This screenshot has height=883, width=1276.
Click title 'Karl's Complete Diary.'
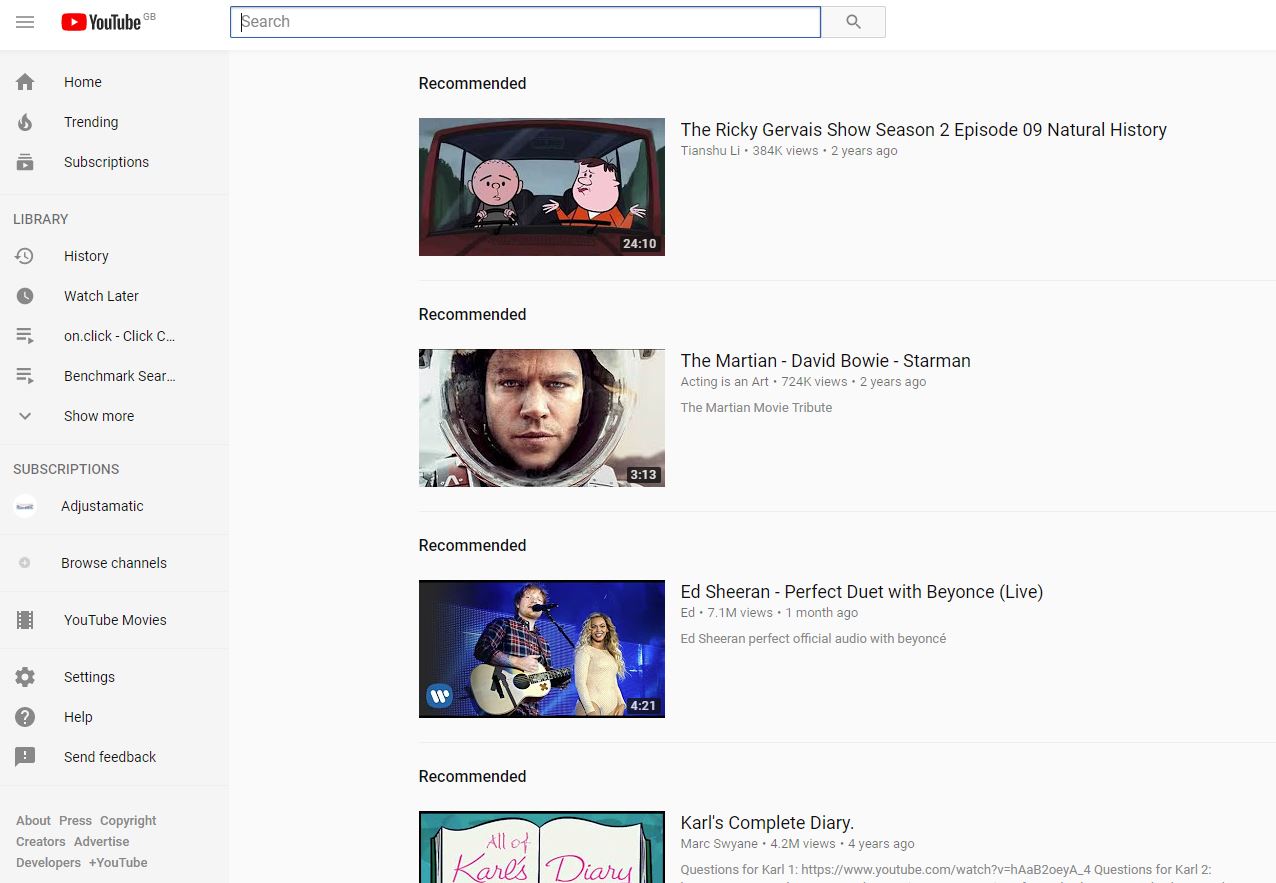[767, 823]
